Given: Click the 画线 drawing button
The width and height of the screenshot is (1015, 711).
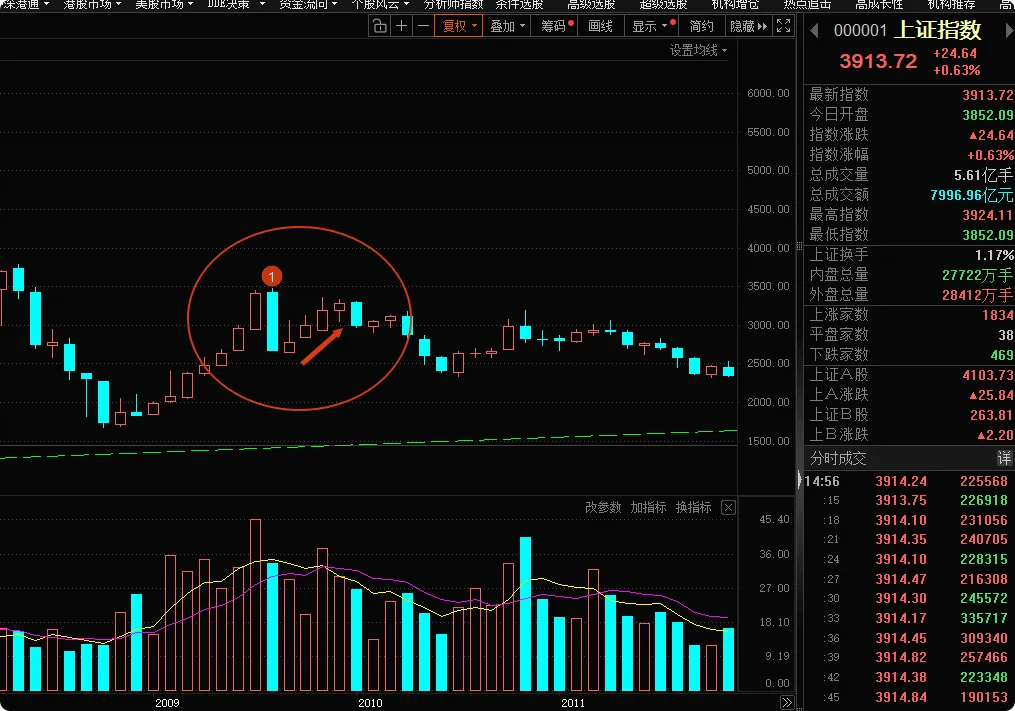Looking at the screenshot, I should [x=600, y=26].
